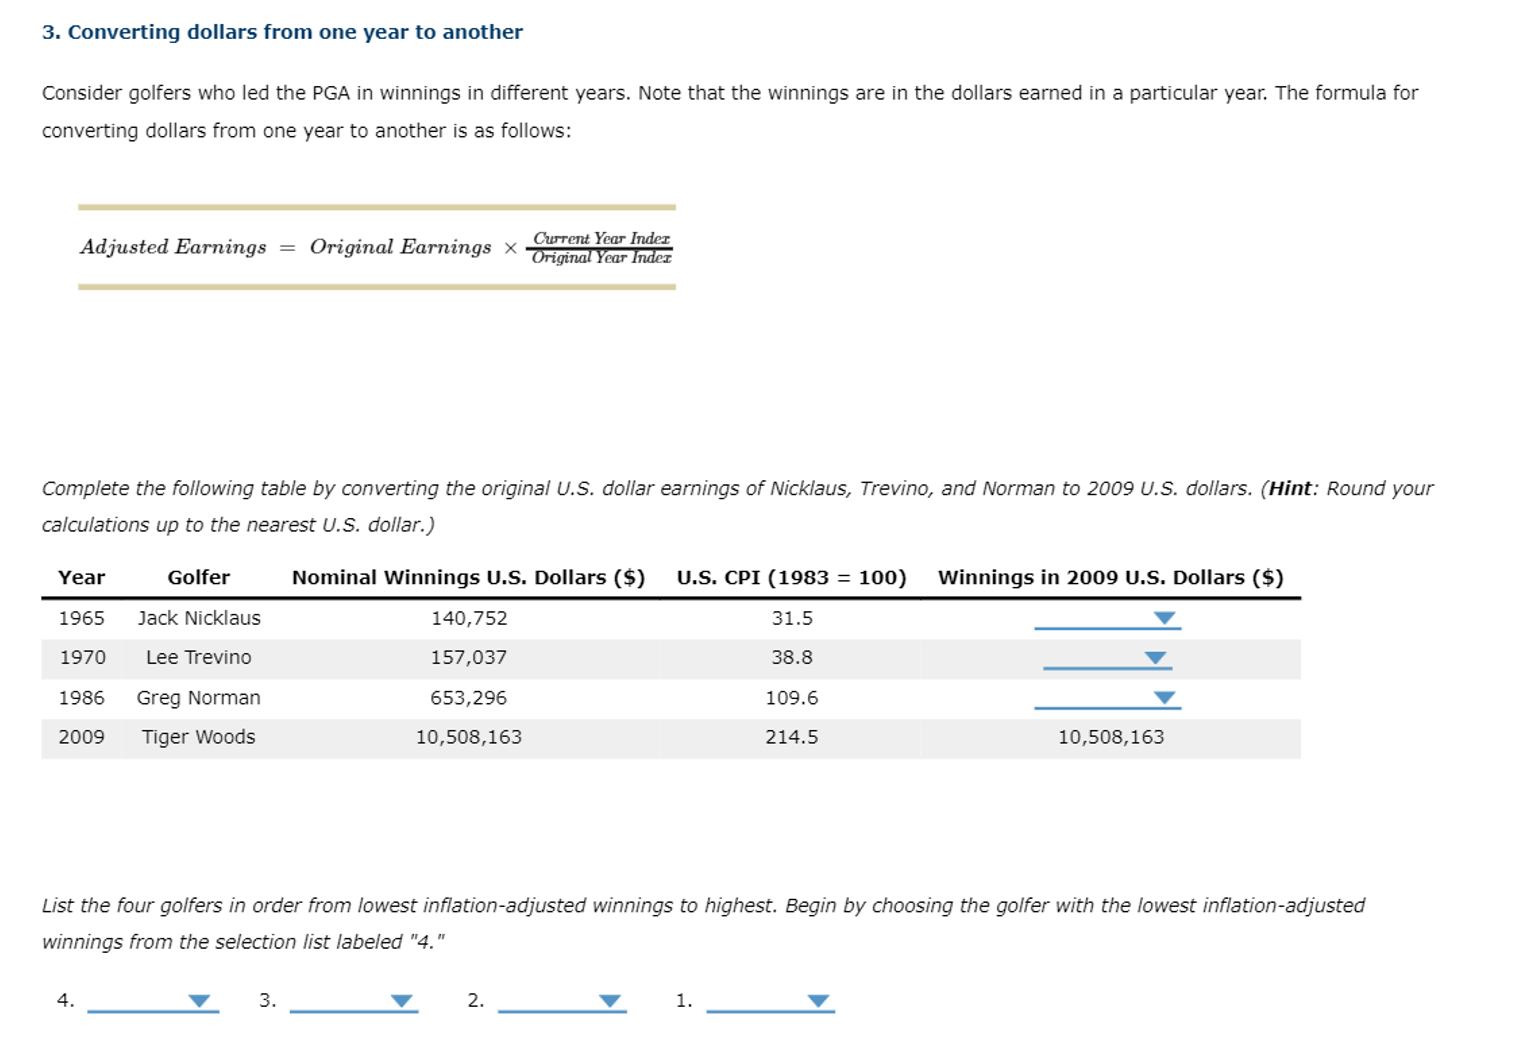Viewport: 1521px width, 1047px height.
Task: Click the Adjusted Earnings formula box
Action: (377, 247)
